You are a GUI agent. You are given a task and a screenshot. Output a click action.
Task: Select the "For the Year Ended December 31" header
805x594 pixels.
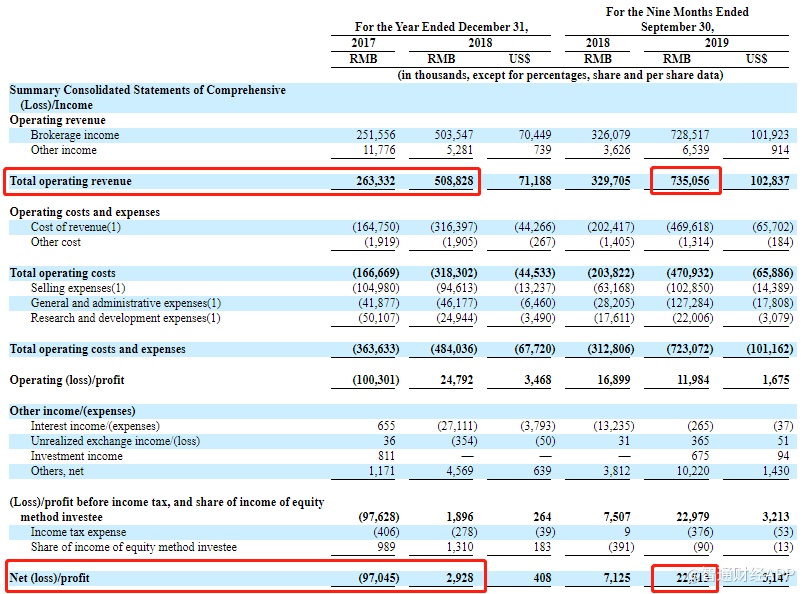pyautogui.click(x=441, y=27)
